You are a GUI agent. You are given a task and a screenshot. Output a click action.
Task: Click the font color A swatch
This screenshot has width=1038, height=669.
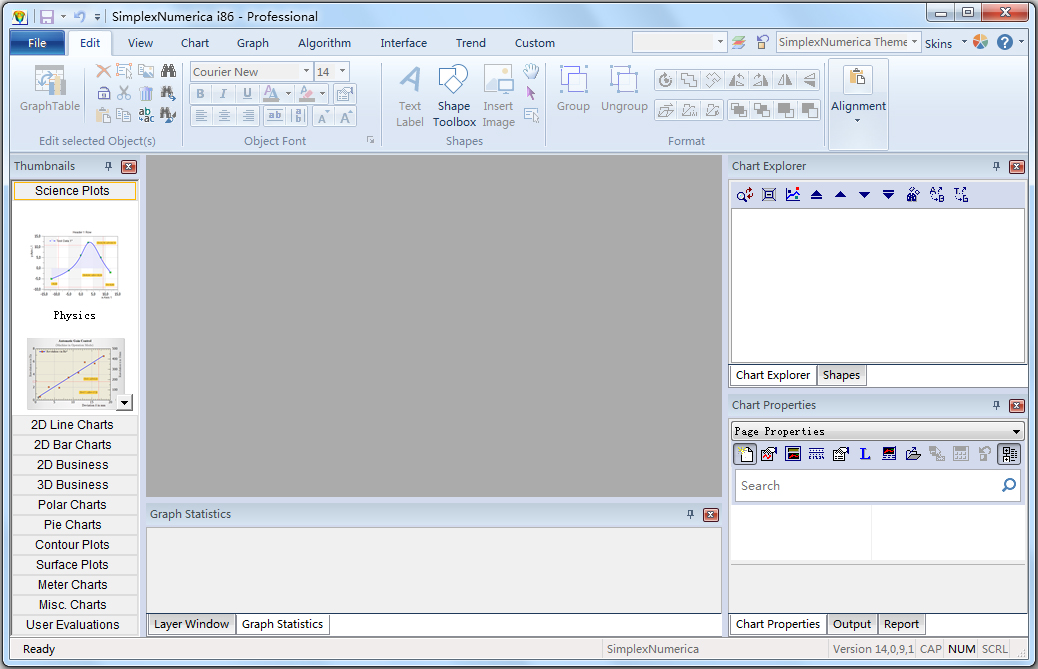(x=271, y=93)
